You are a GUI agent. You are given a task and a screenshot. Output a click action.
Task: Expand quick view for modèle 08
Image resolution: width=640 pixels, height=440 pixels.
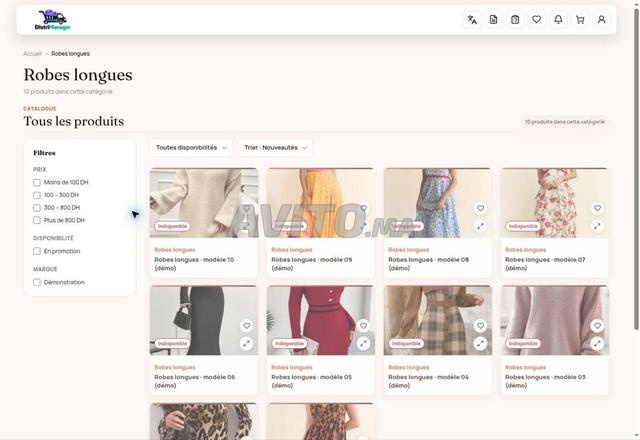[480, 226]
